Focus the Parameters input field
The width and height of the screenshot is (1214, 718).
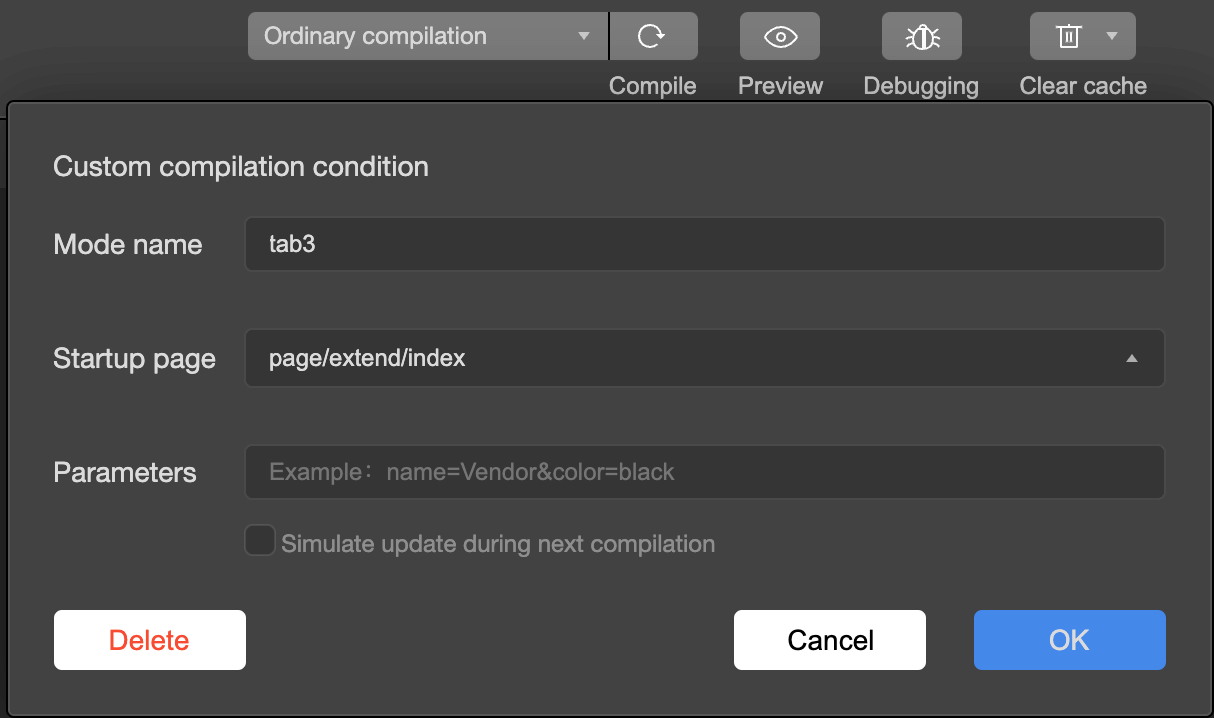(704, 472)
